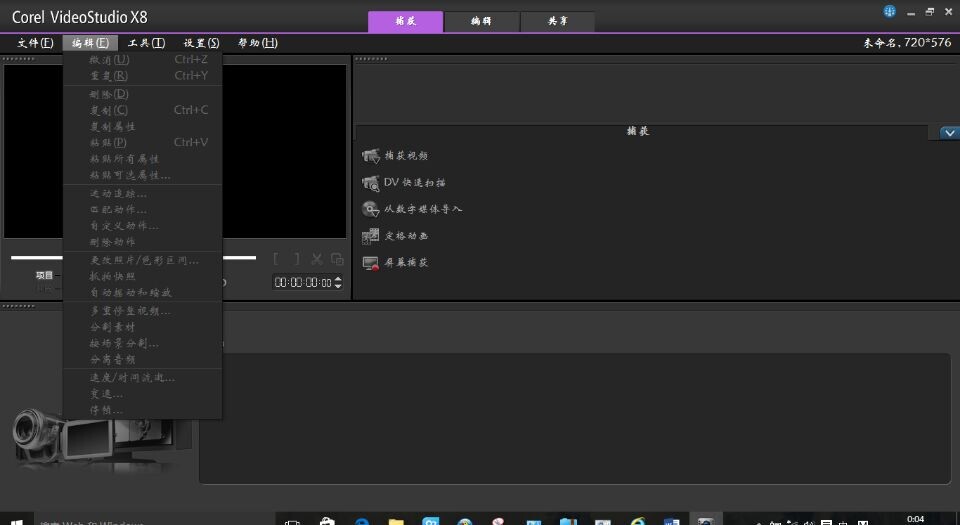960x525 pixels.
Task: Set mark-in with the left bracket button
Action: coord(277,259)
